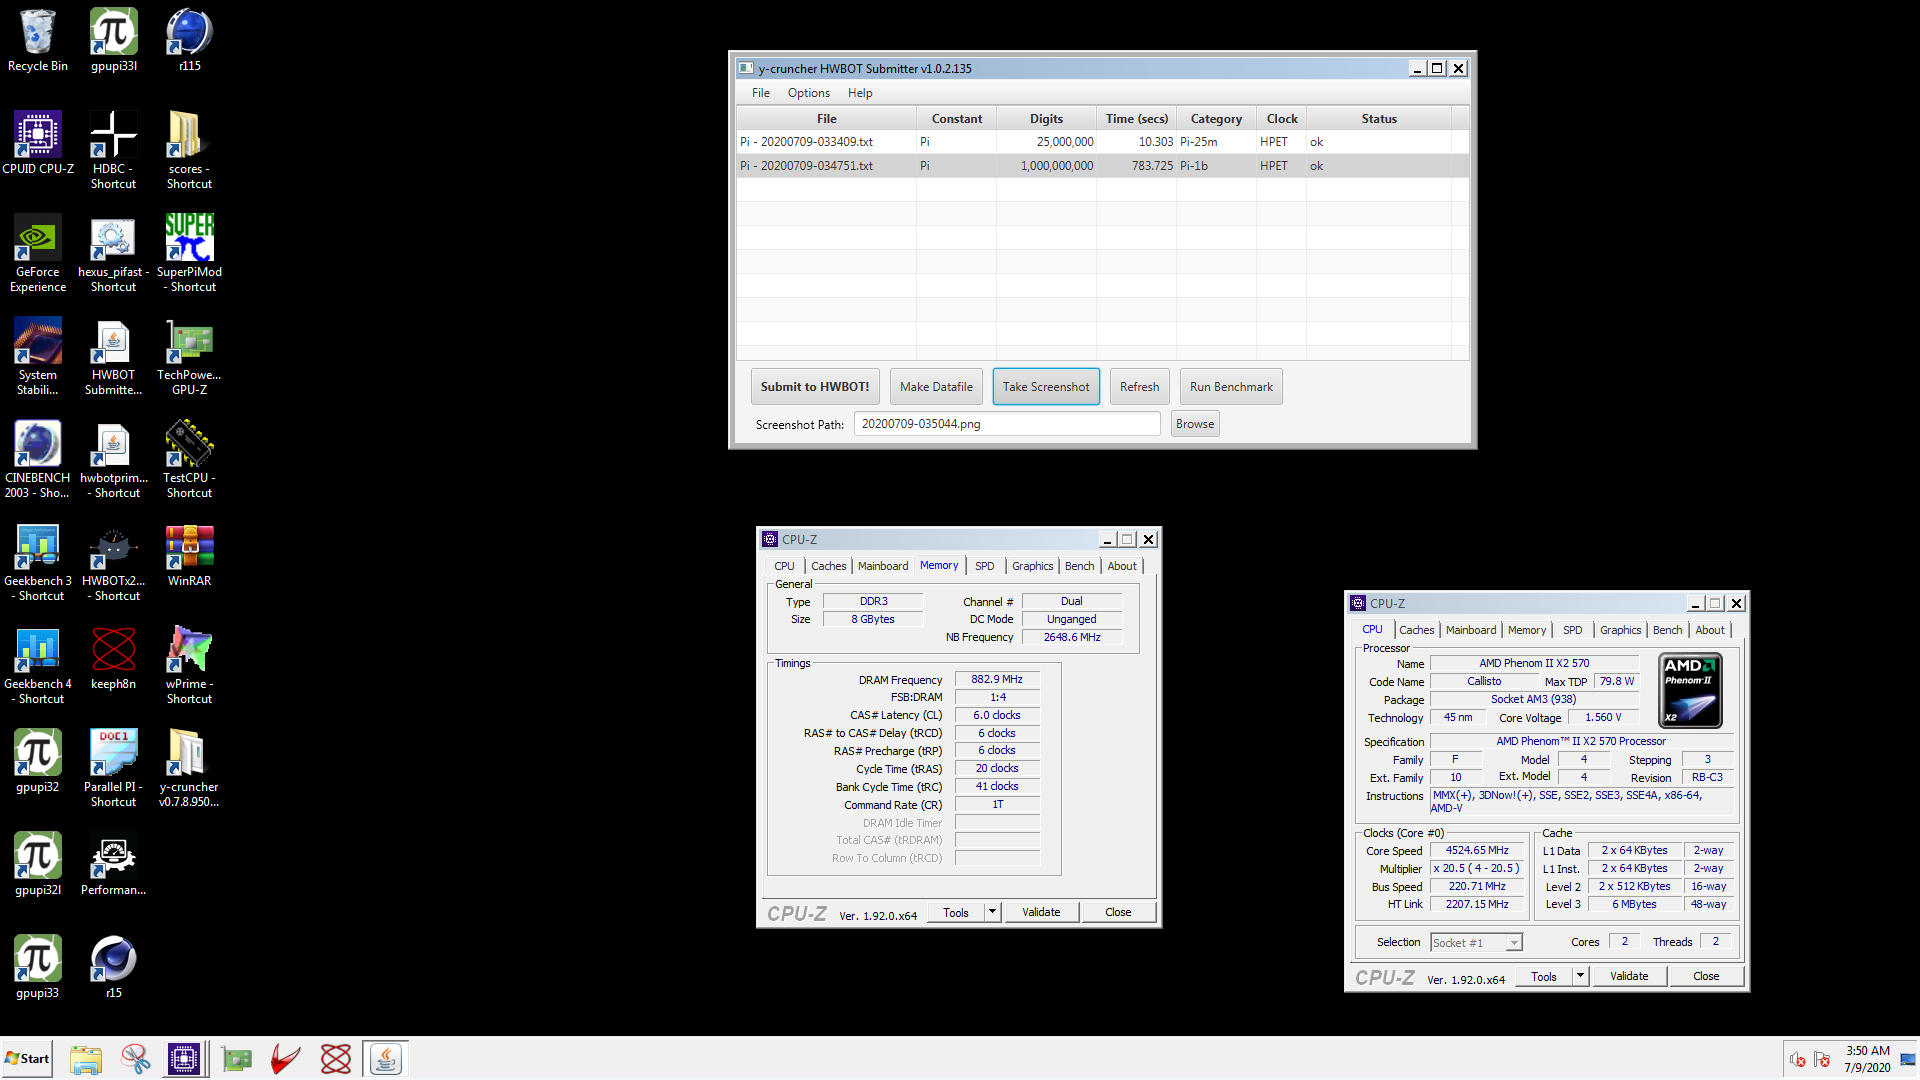Launch Performance monitor desktop icon
1920x1080 pixels.
[114, 864]
